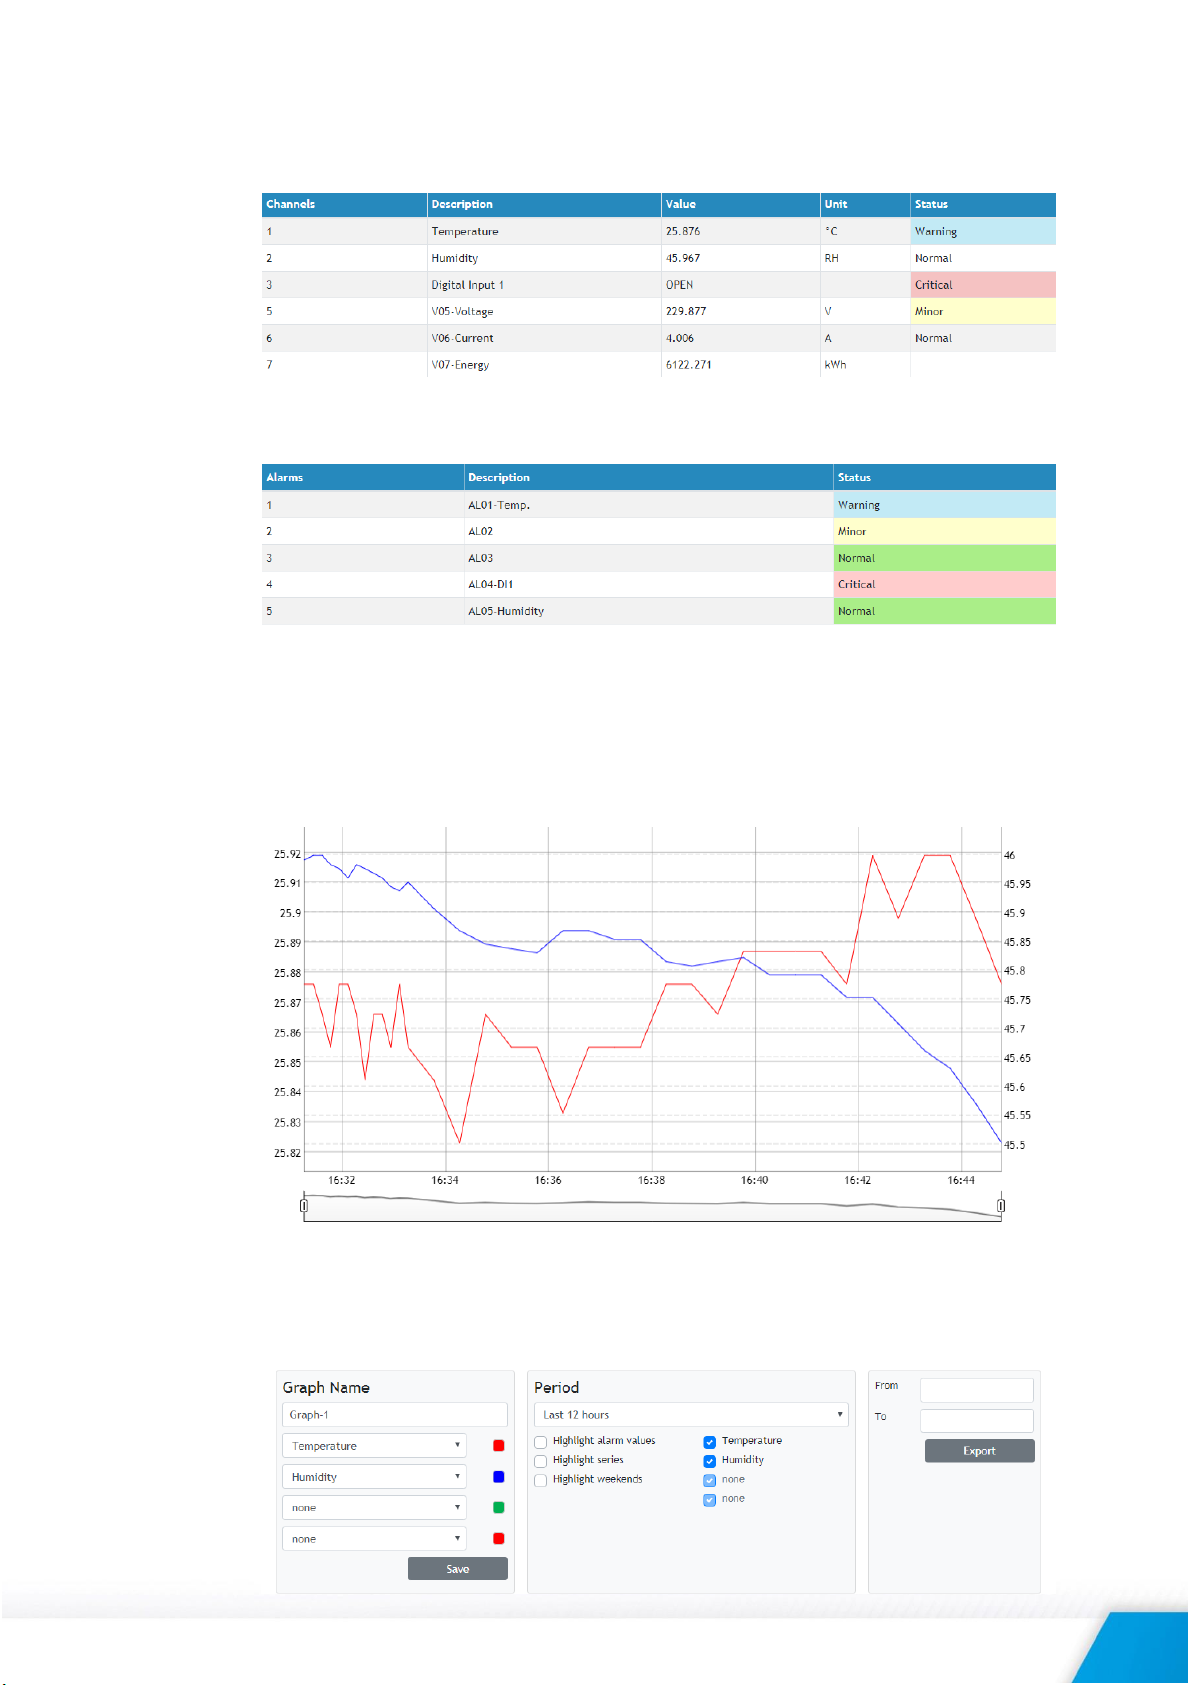This screenshot has width=1192, height=1685.
Task: Click the Save button
Action: (458, 1569)
